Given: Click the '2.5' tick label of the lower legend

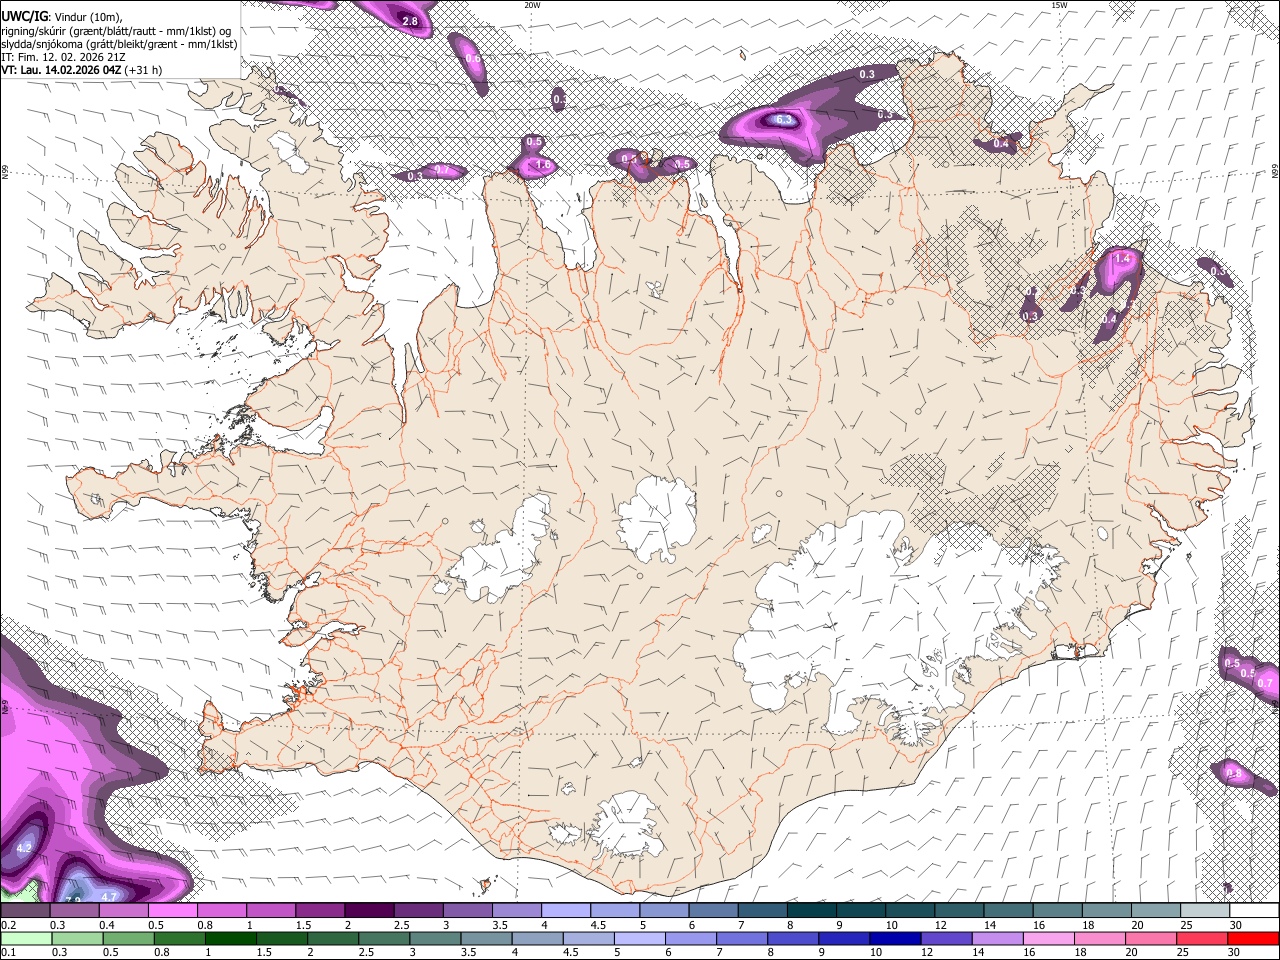Looking at the screenshot, I should pos(364,952).
